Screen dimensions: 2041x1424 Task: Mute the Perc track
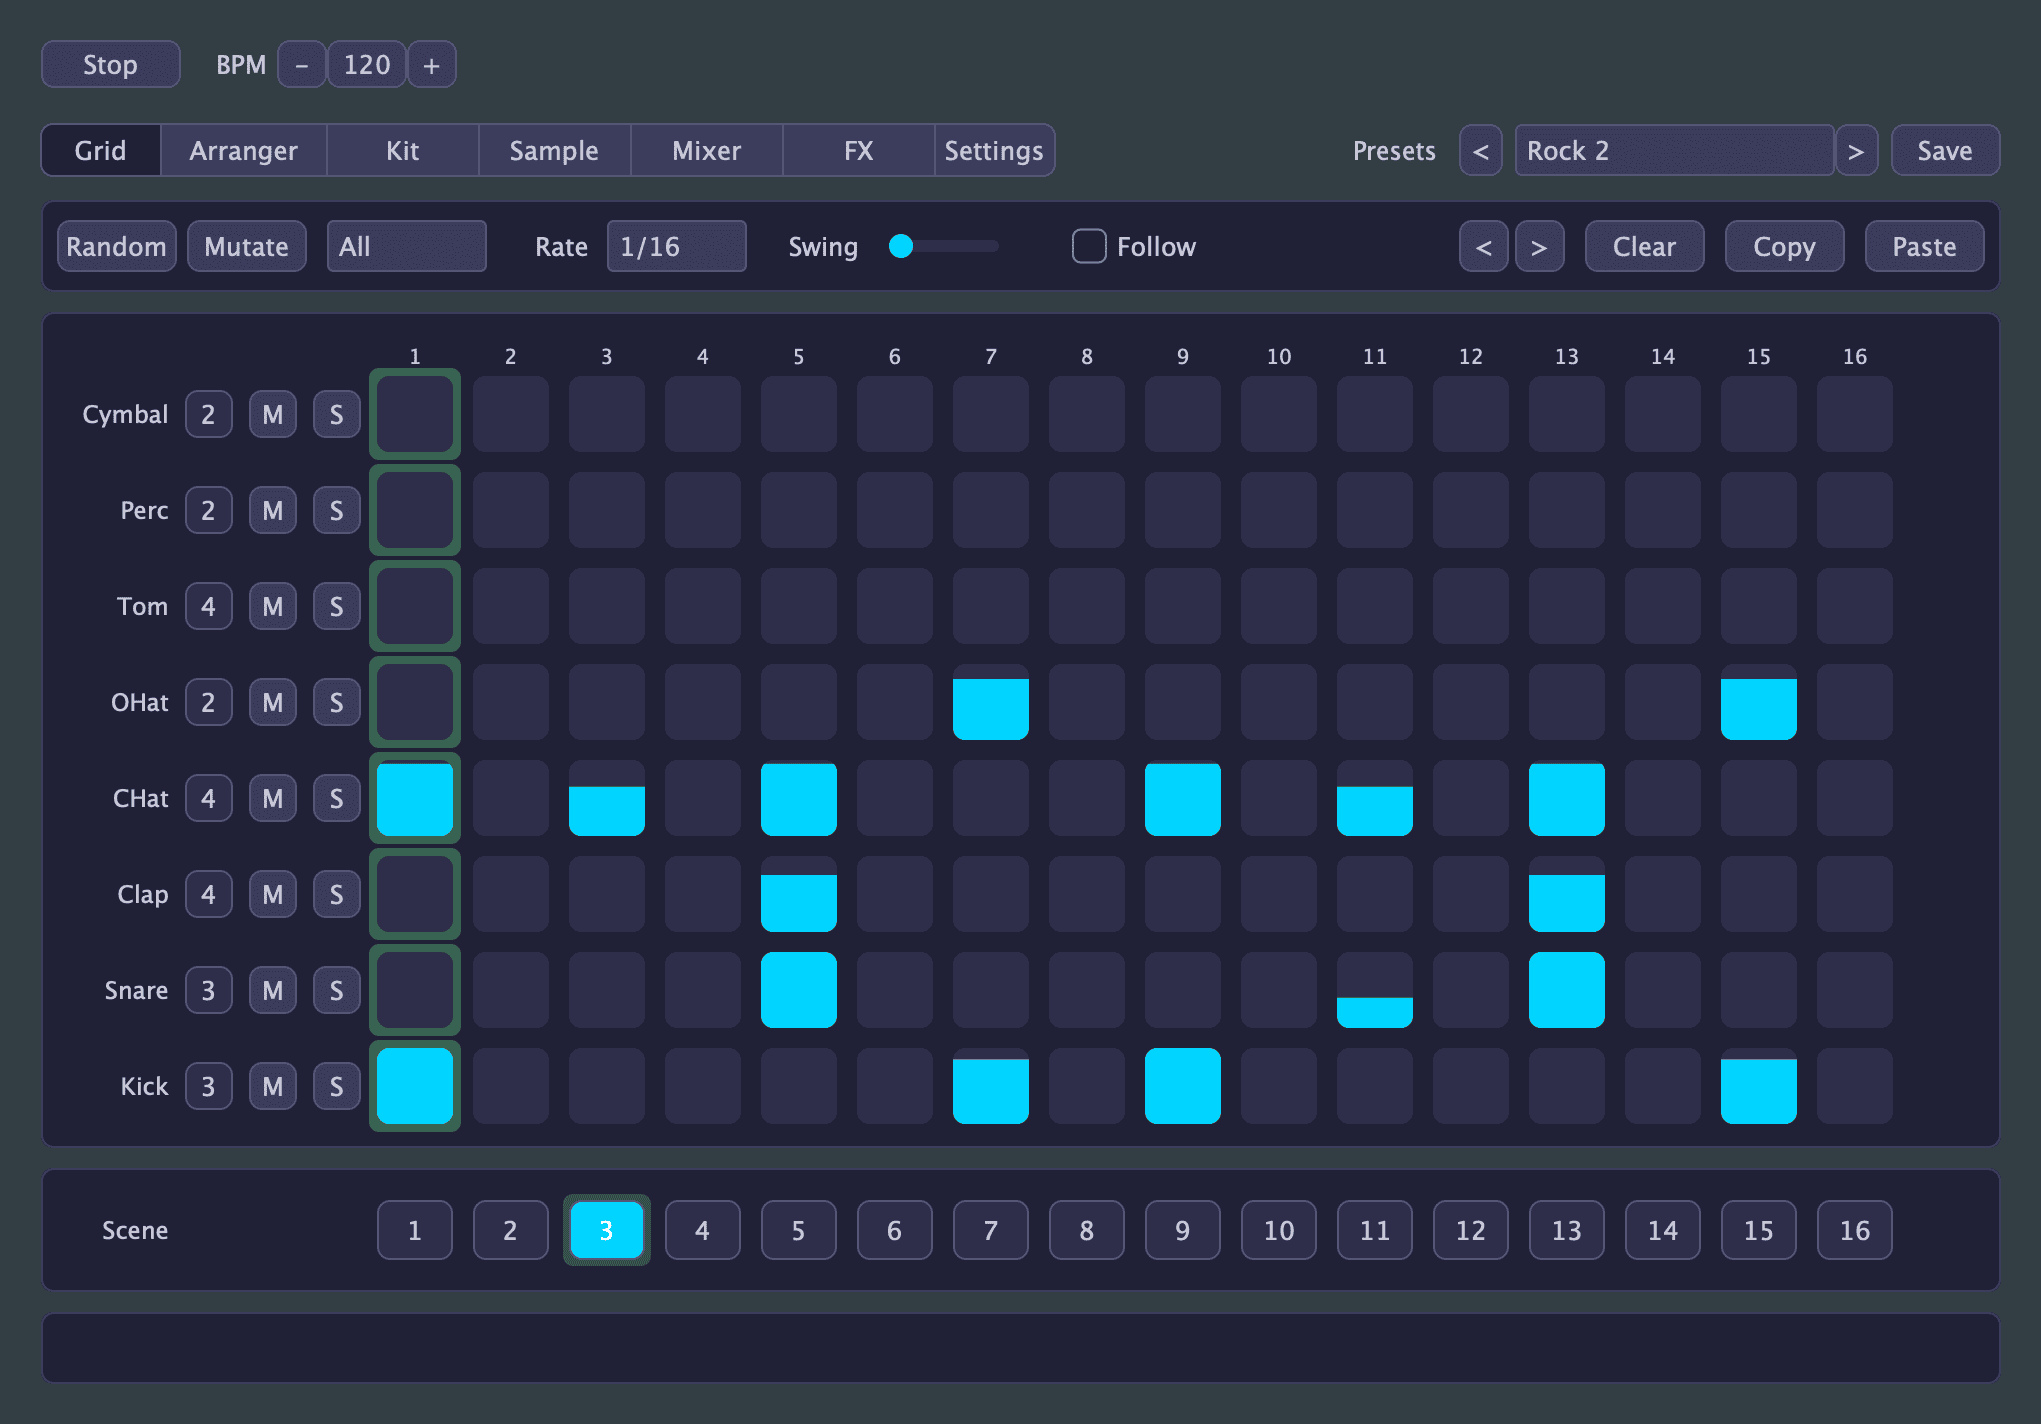(x=273, y=510)
